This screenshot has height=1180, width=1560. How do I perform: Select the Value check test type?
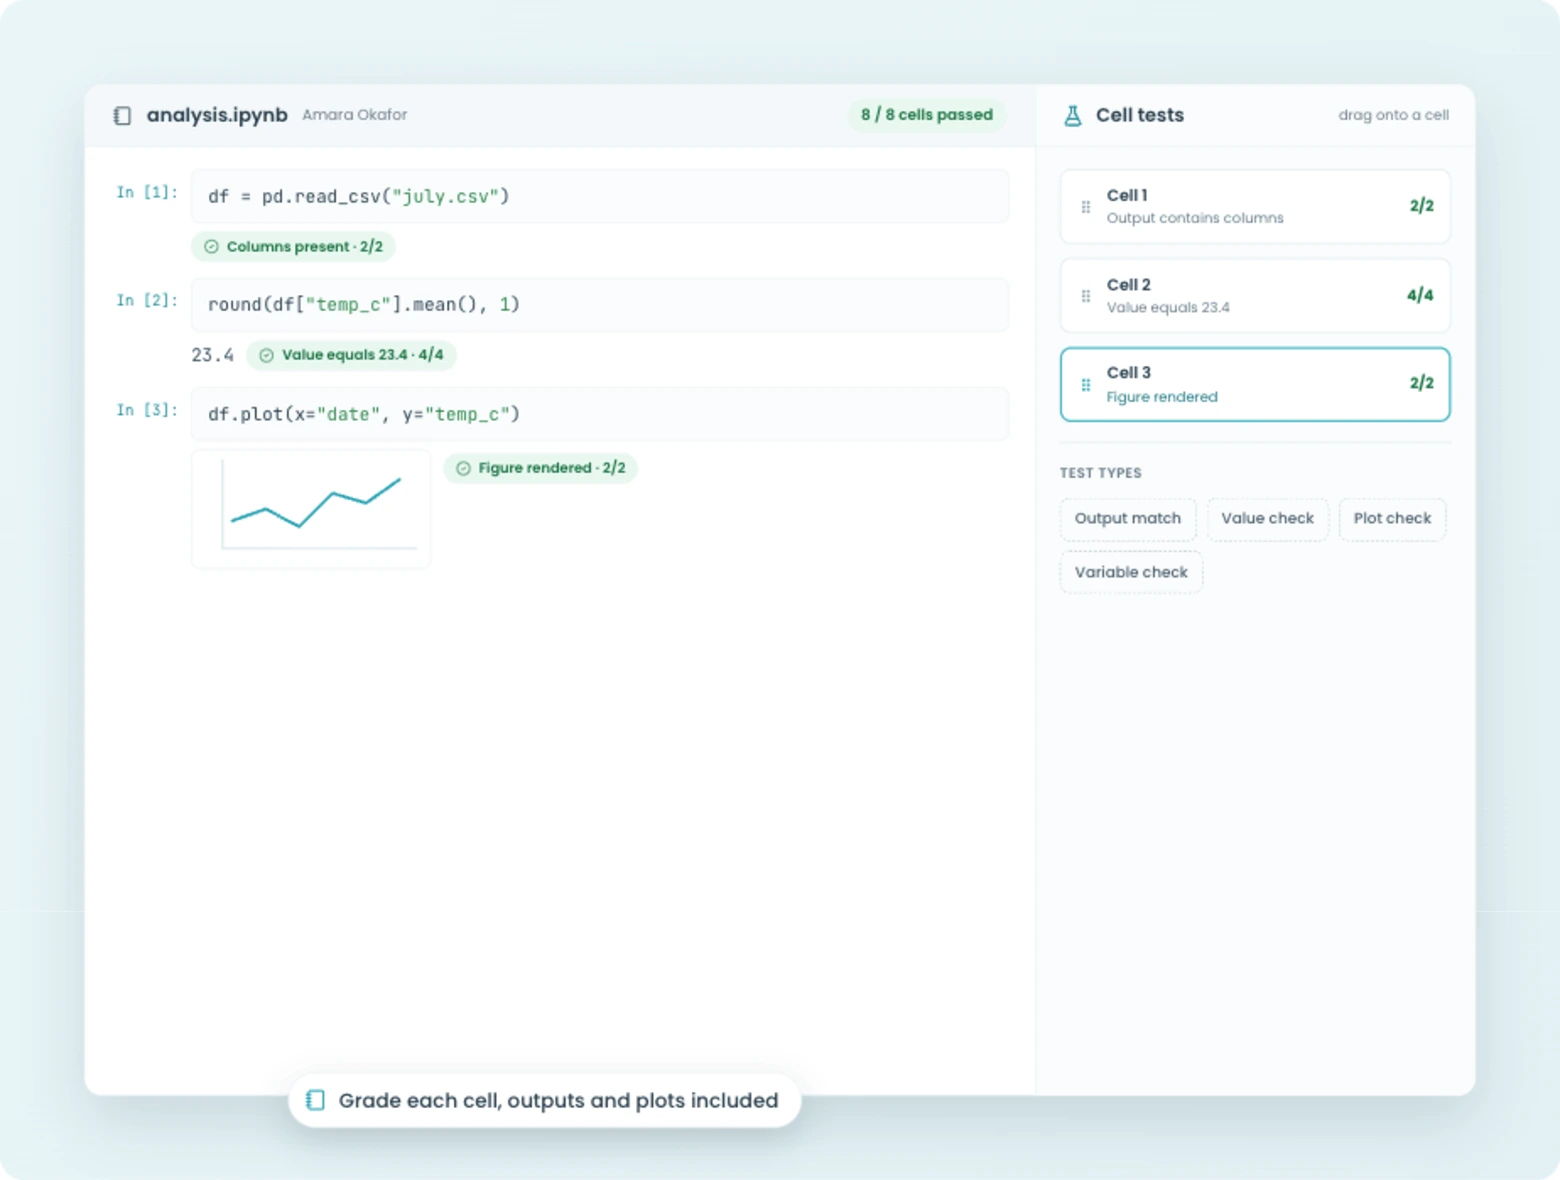tap(1267, 519)
